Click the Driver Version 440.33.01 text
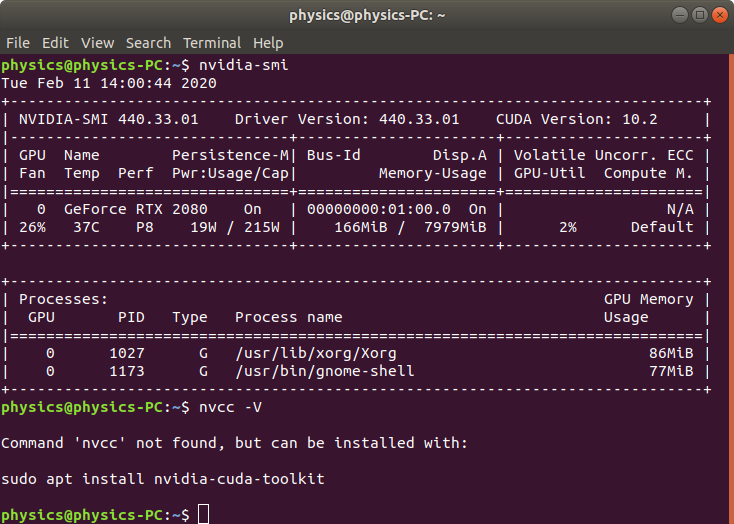Screen dimensions: 734x524 [347, 119]
